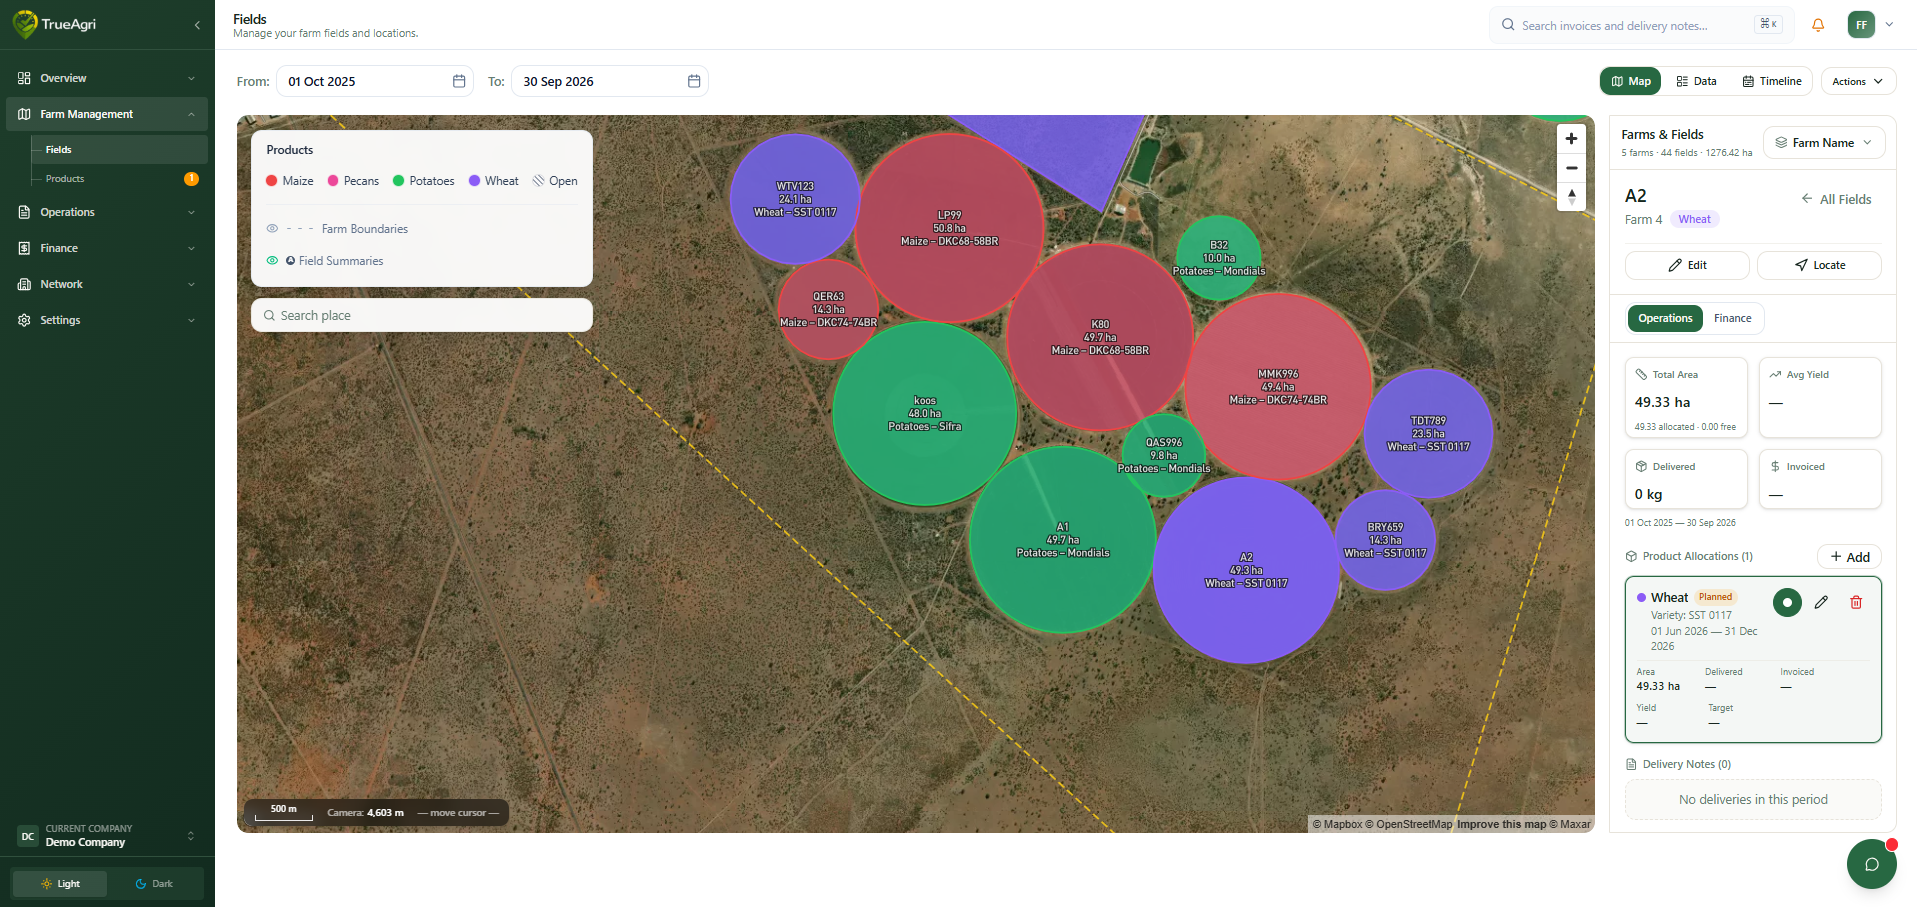
Task: Toggle Potatoes in the products legend
Action: [424, 181]
